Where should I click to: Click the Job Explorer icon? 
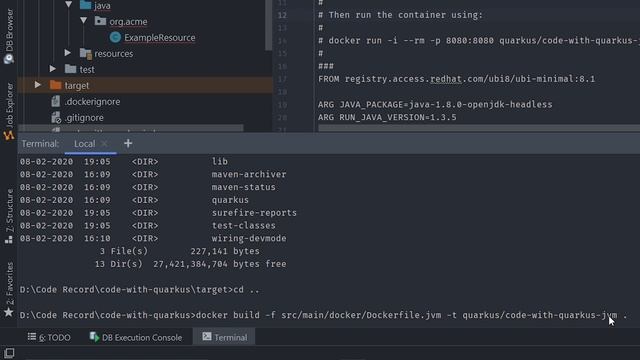tap(9, 135)
